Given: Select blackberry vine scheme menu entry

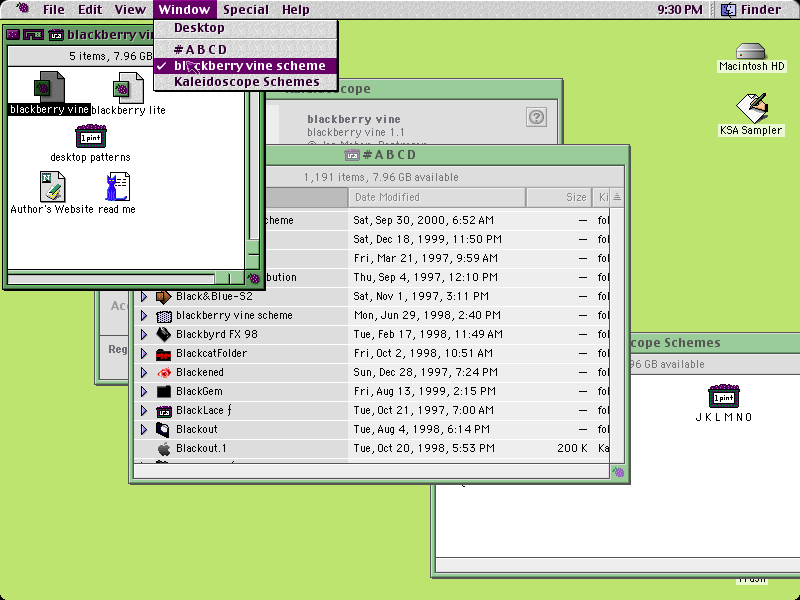Looking at the screenshot, I should tap(245, 65).
